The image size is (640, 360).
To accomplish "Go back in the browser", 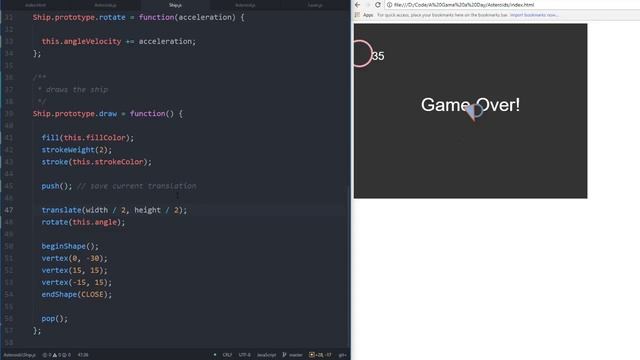I will click(x=358, y=5).
